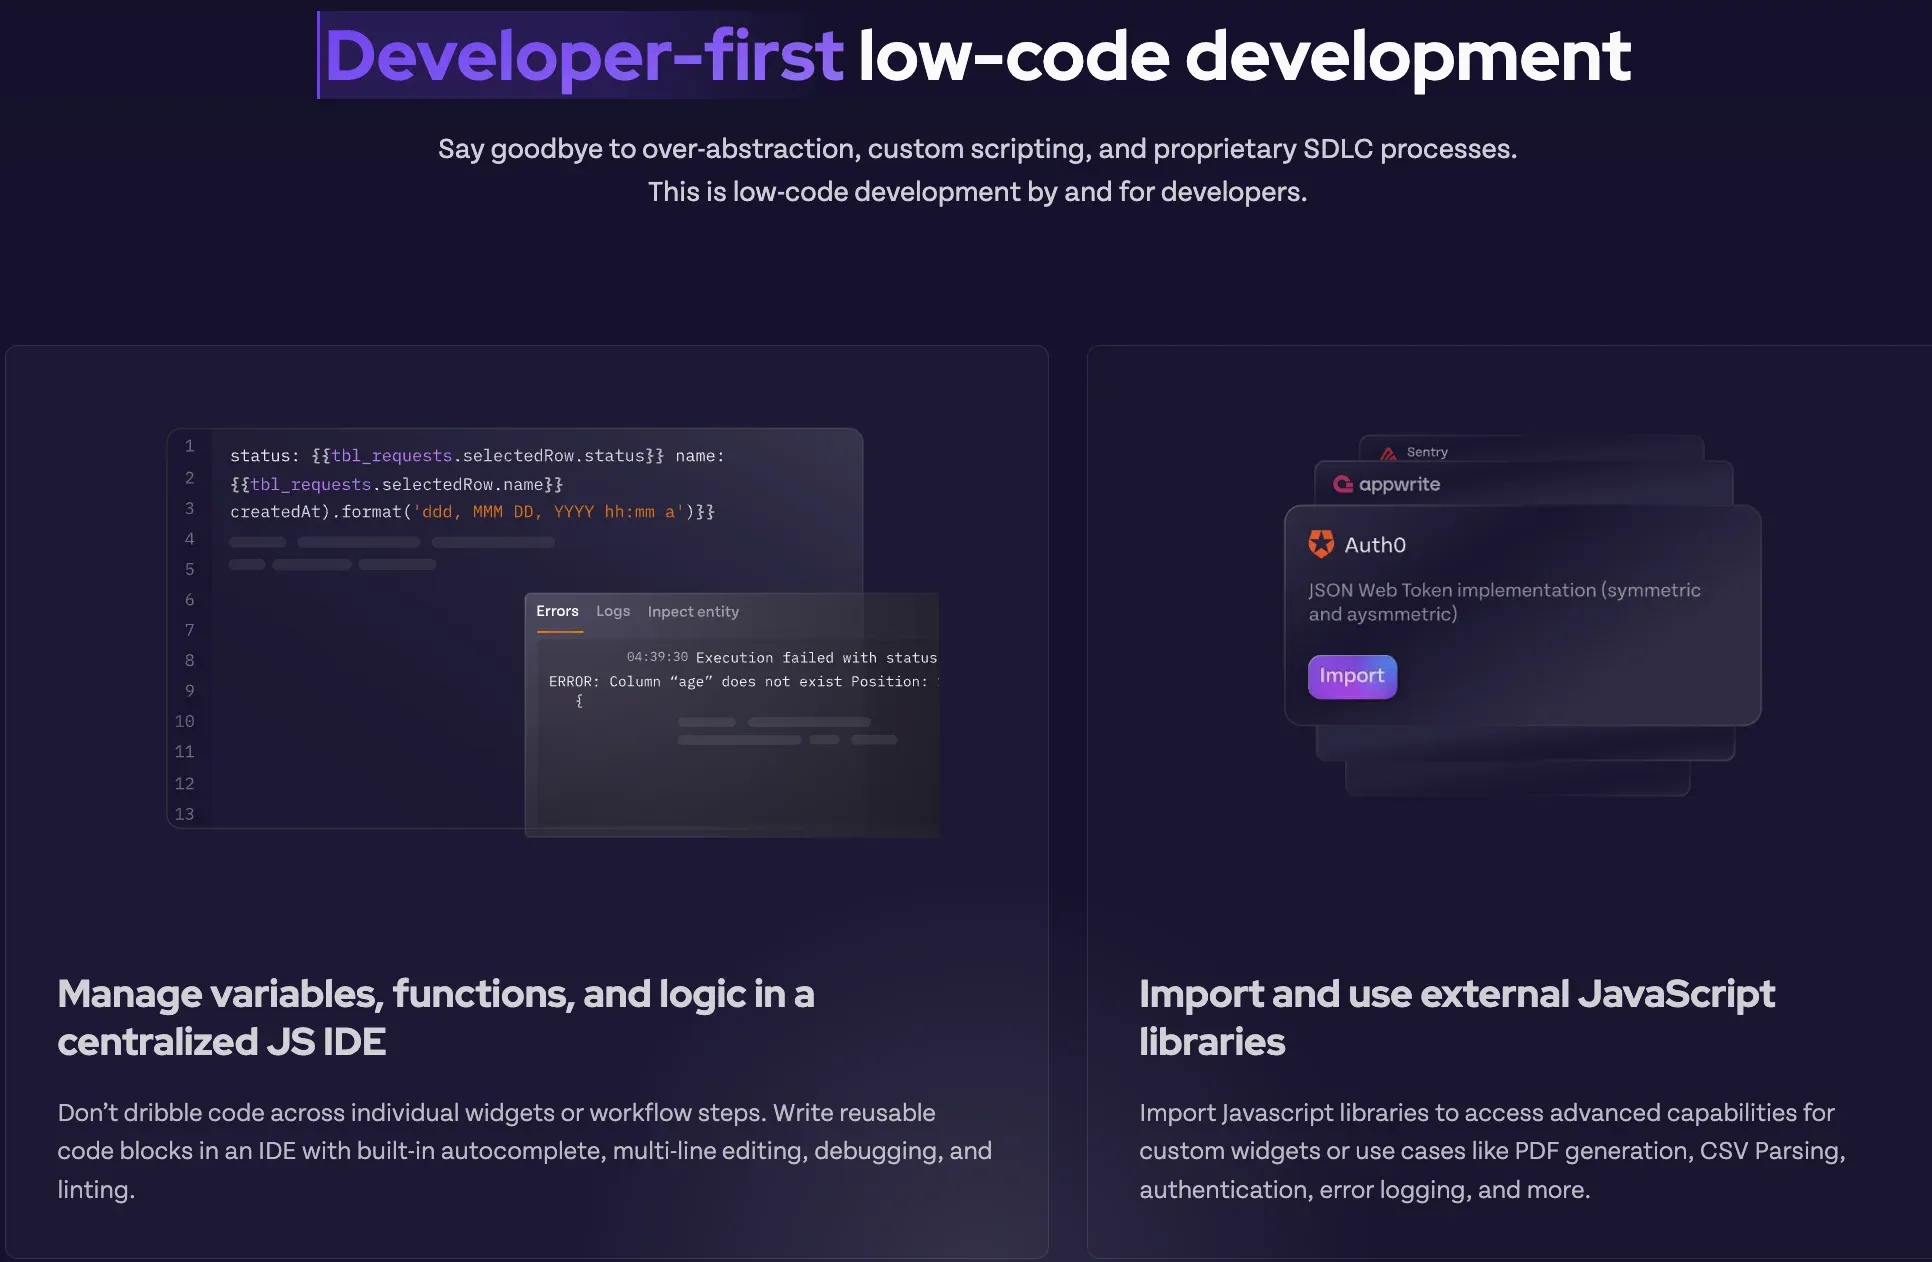
Task: Click the '{{tbl_requests.selectedRow.name}}' code line
Action: [x=396, y=484]
